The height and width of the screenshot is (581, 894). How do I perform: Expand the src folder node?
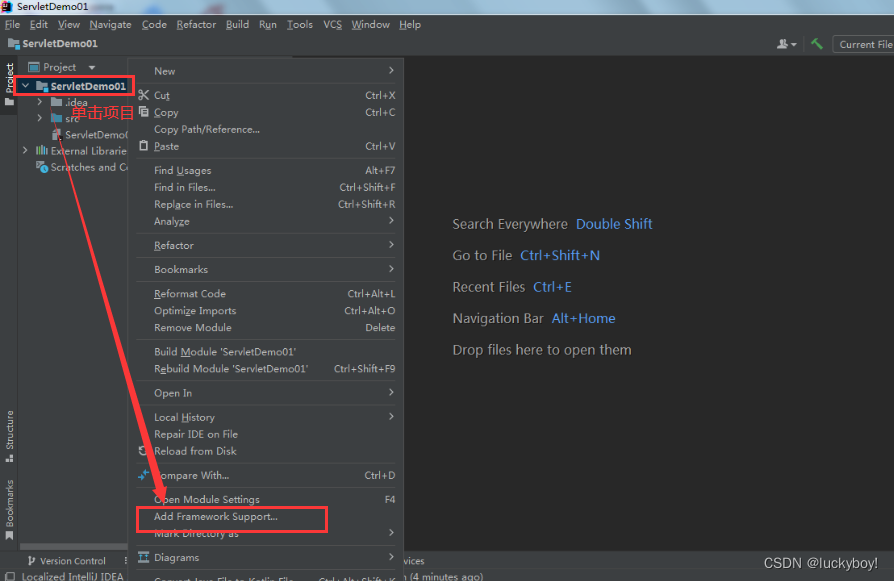(x=39, y=118)
